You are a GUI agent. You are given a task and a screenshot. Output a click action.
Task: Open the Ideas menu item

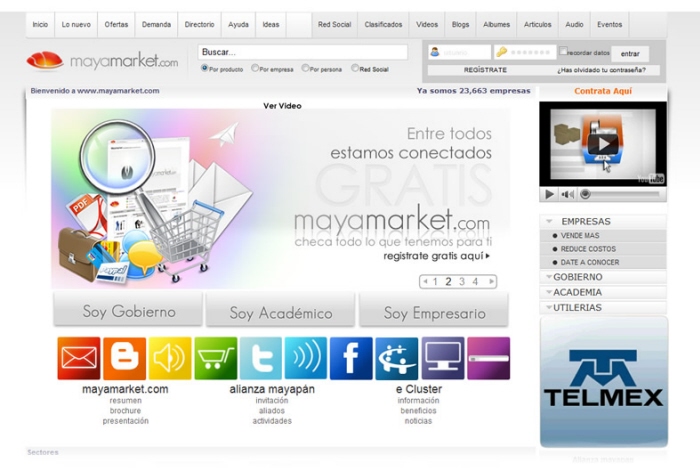(271, 25)
